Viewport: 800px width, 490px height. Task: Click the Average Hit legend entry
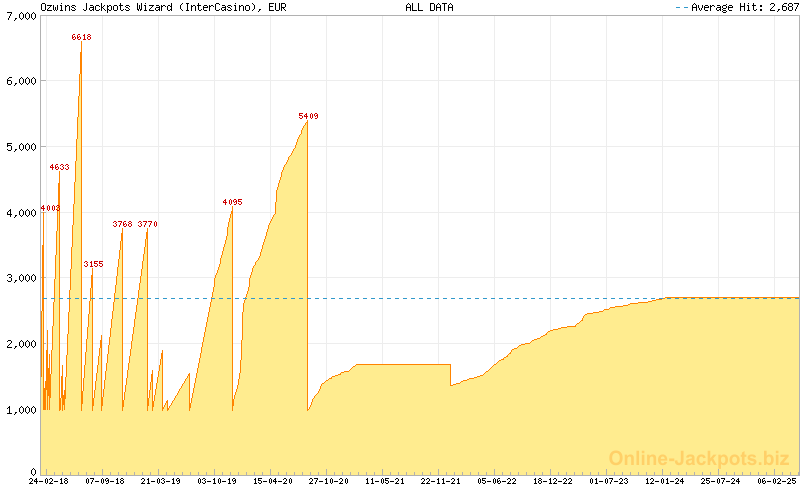738,7
